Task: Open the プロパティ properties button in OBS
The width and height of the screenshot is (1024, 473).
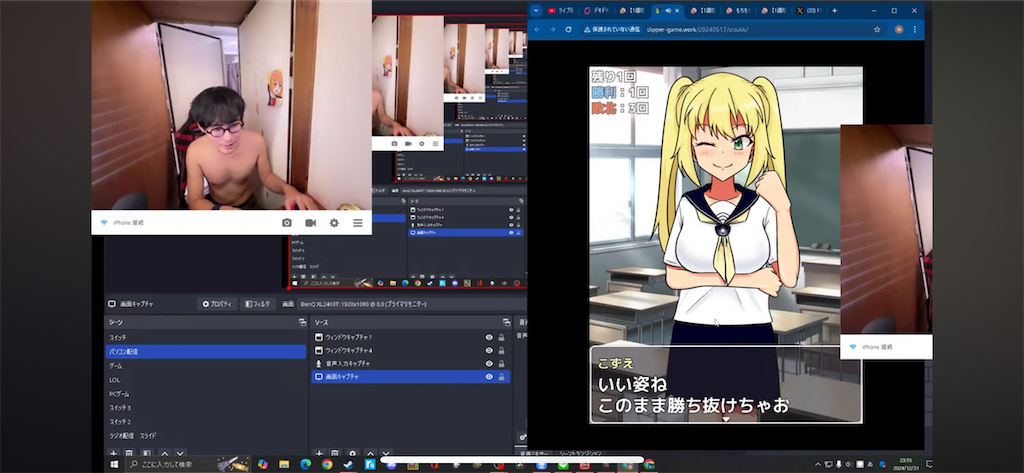Action: (217, 304)
